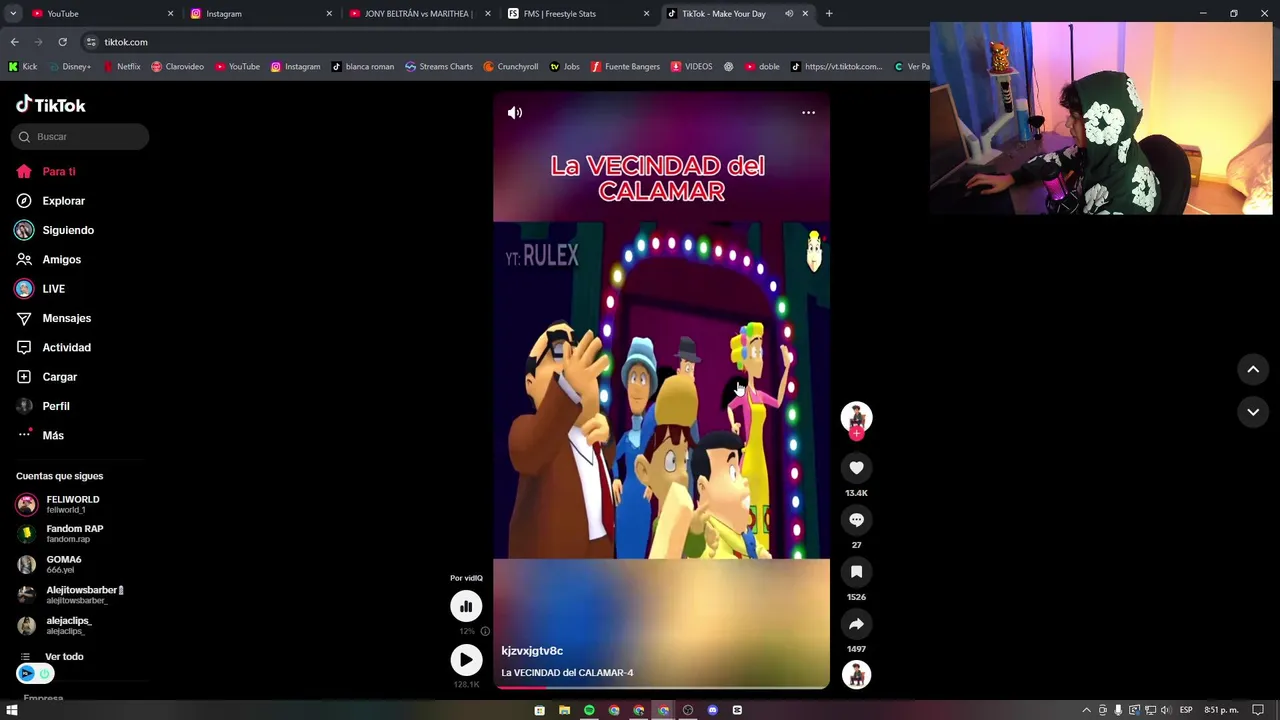Open the Fuente Bangers bookmark
1280x720 pixels.
(625, 67)
